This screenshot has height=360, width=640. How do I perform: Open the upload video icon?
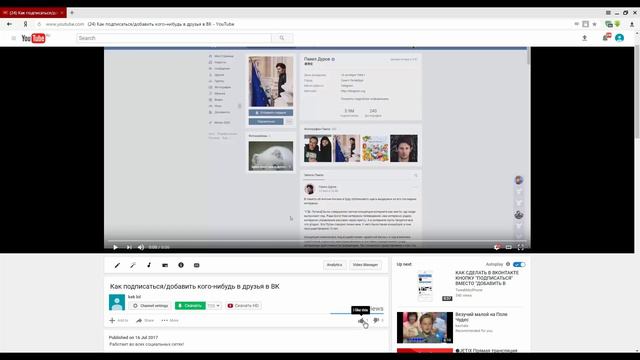click(584, 38)
